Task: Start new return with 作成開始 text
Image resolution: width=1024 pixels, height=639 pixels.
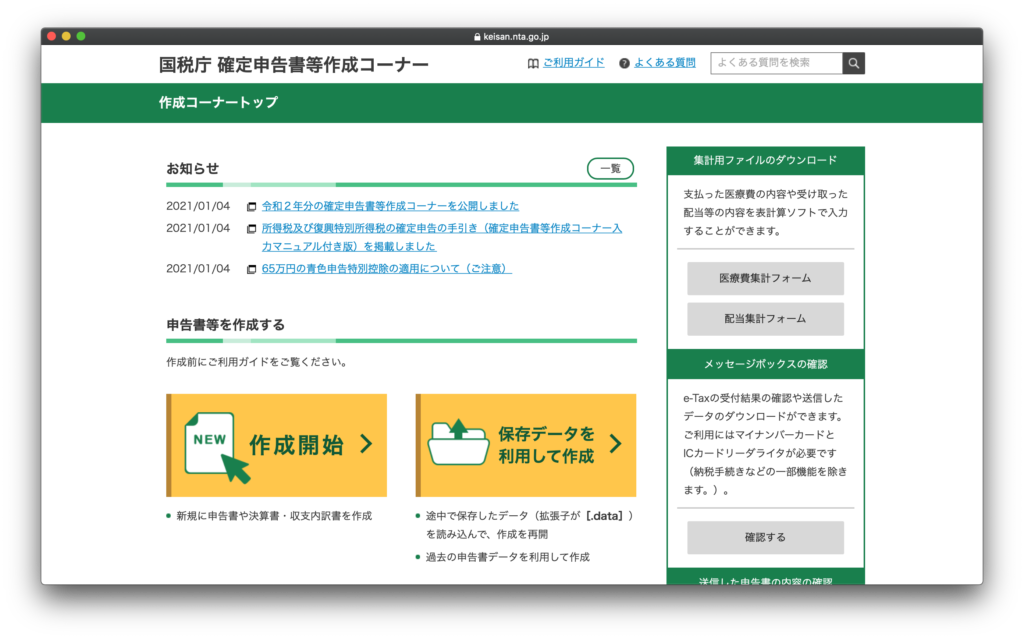Action: [296, 445]
